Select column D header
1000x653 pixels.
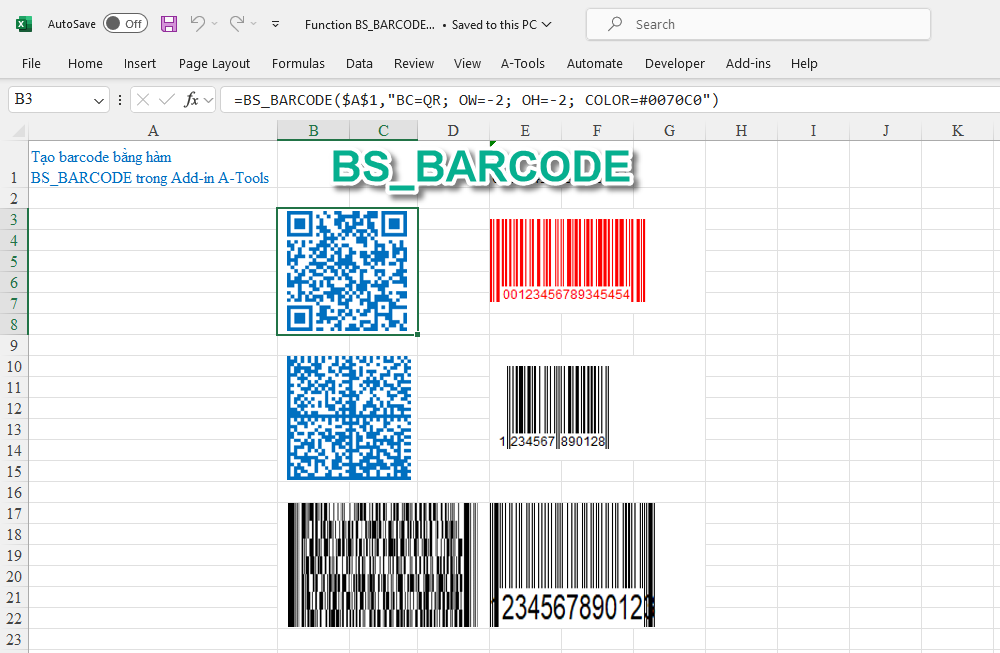coord(453,131)
